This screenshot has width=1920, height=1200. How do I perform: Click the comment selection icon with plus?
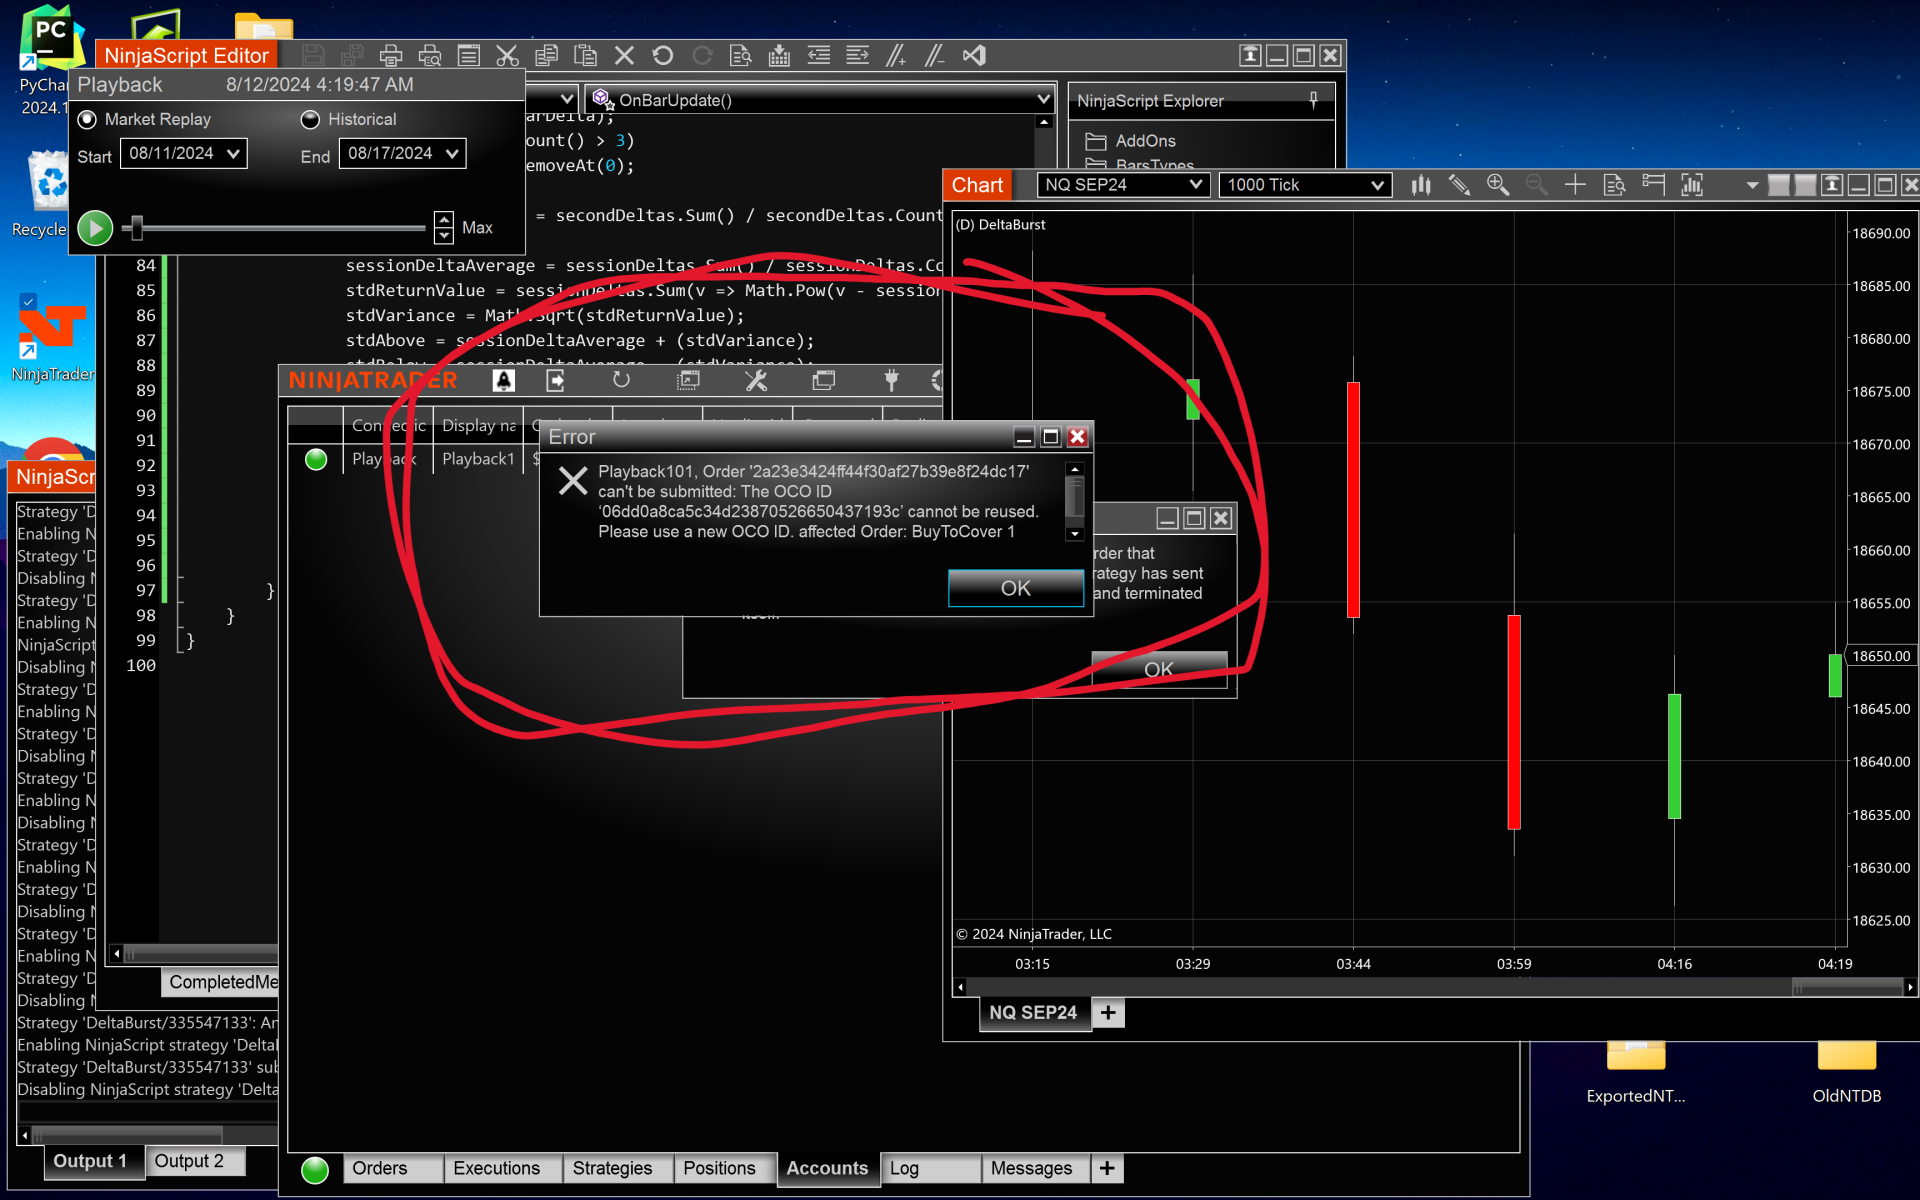coord(896,56)
